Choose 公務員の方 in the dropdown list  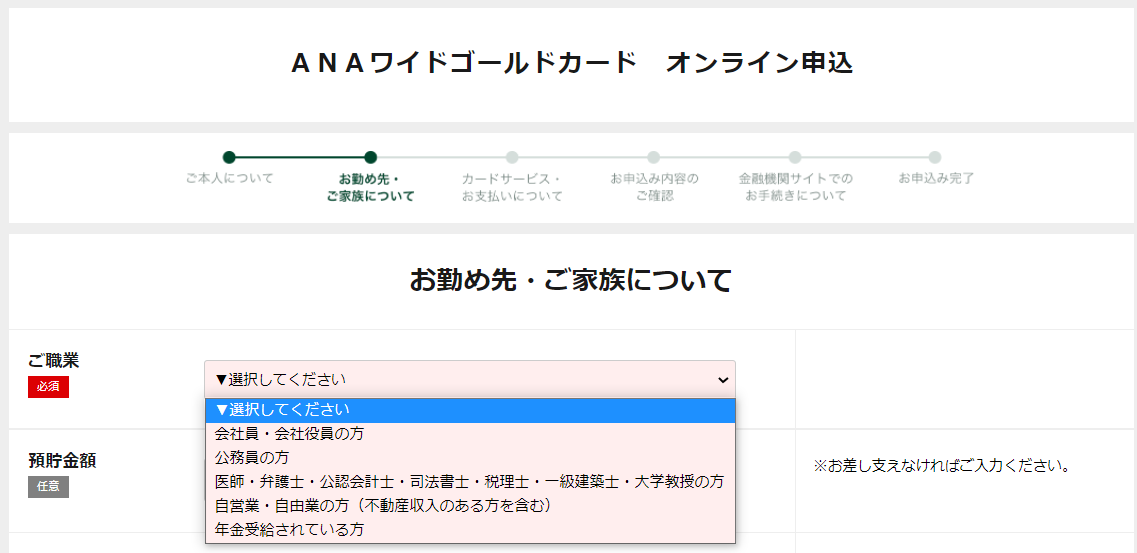point(252,457)
